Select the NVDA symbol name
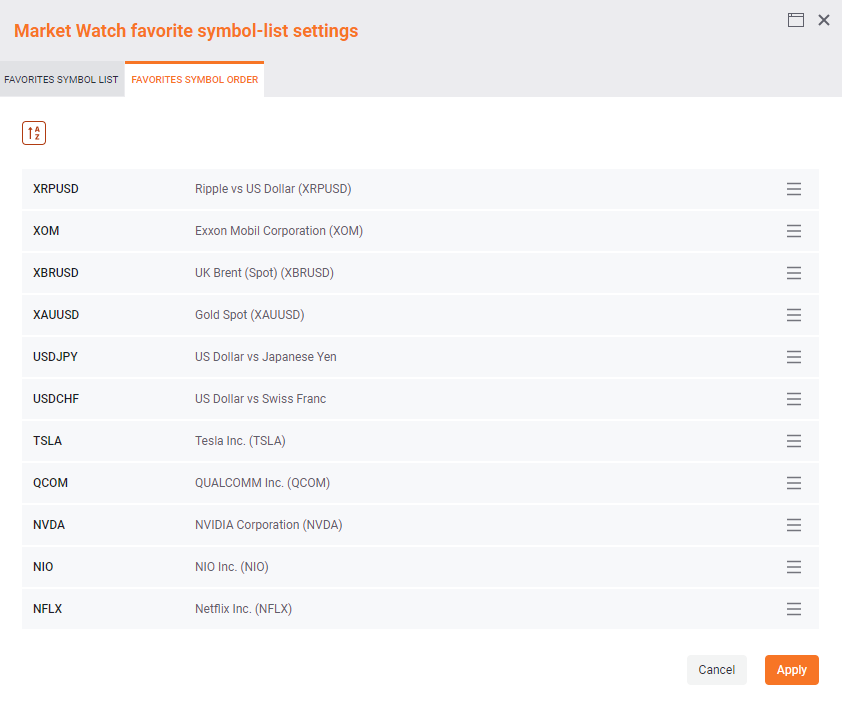The image size is (842, 708). 49,525
